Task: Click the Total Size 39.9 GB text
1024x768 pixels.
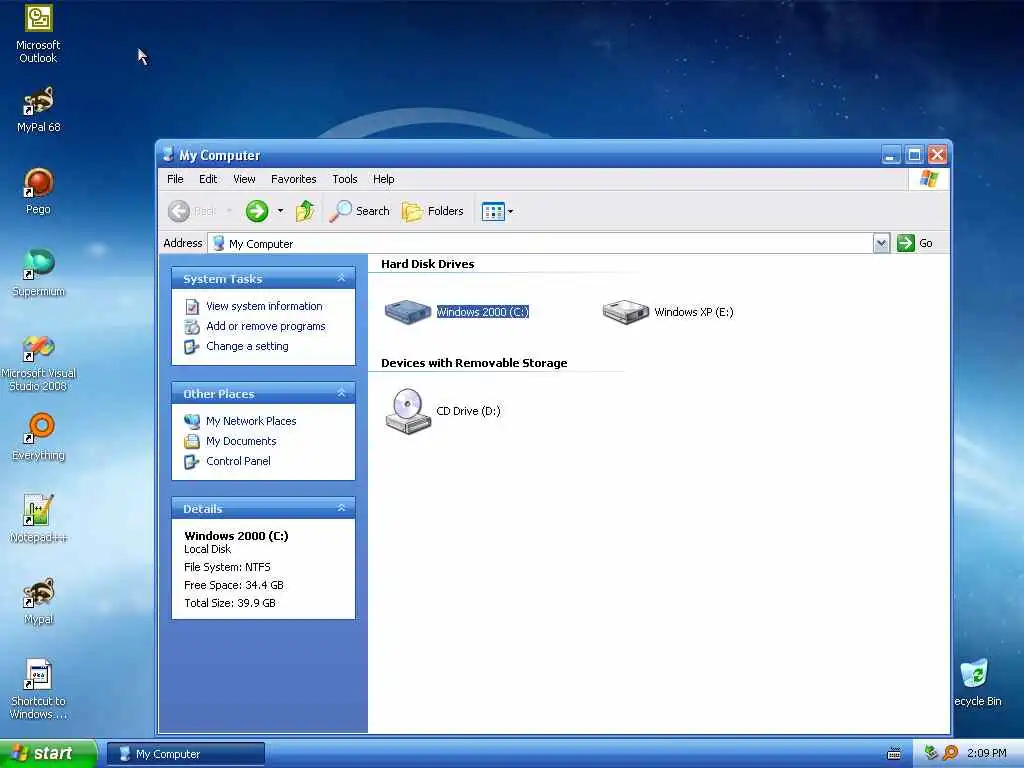Action: [x=230, y=603]
